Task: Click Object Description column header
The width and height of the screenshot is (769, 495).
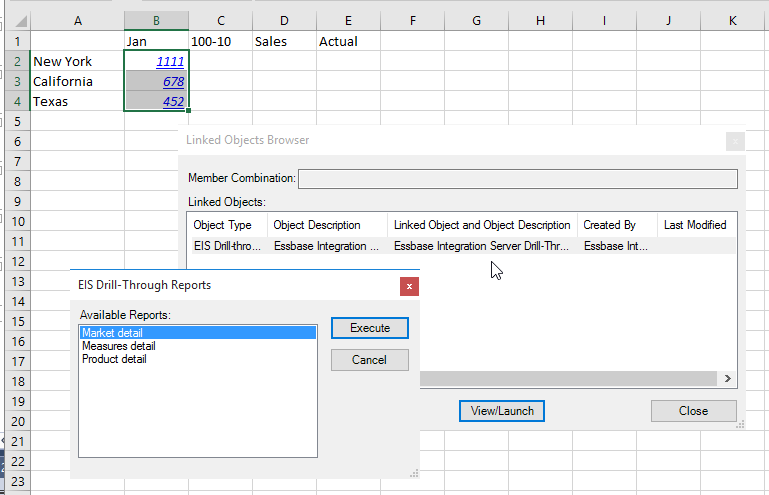Action: [x=328, y=225]
